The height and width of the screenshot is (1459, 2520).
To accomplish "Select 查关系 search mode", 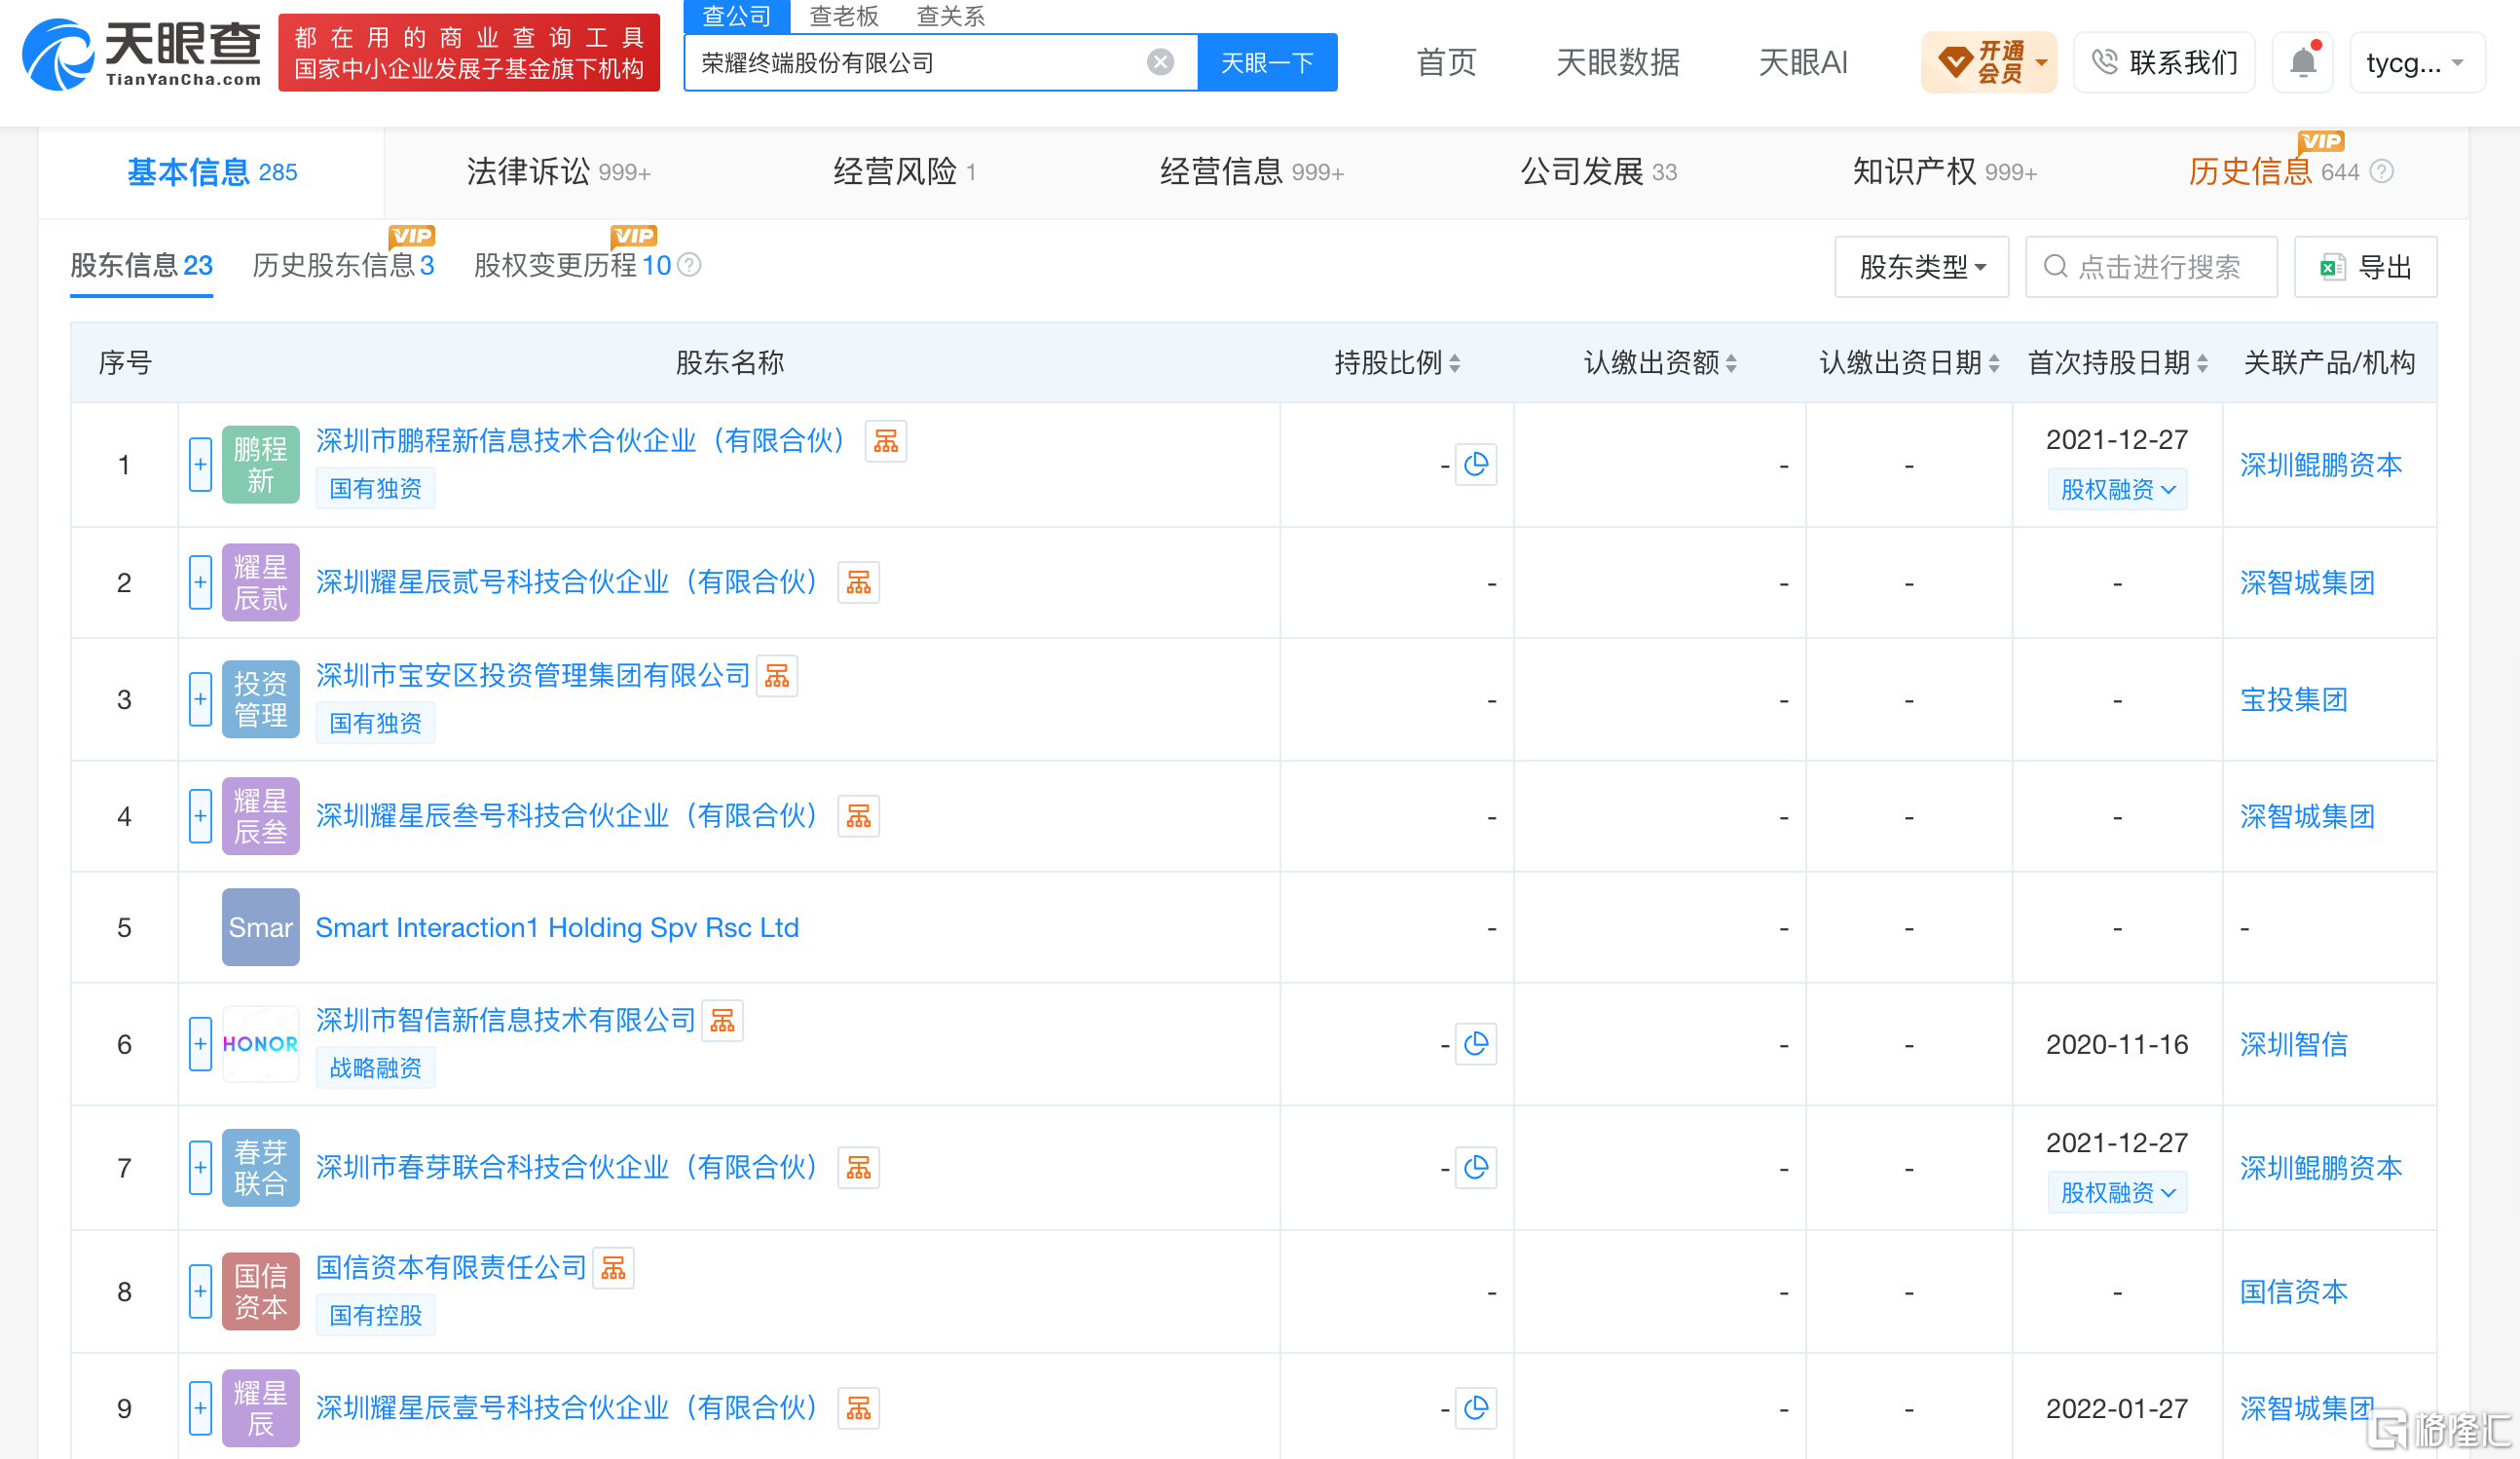I will coord(950,16).
